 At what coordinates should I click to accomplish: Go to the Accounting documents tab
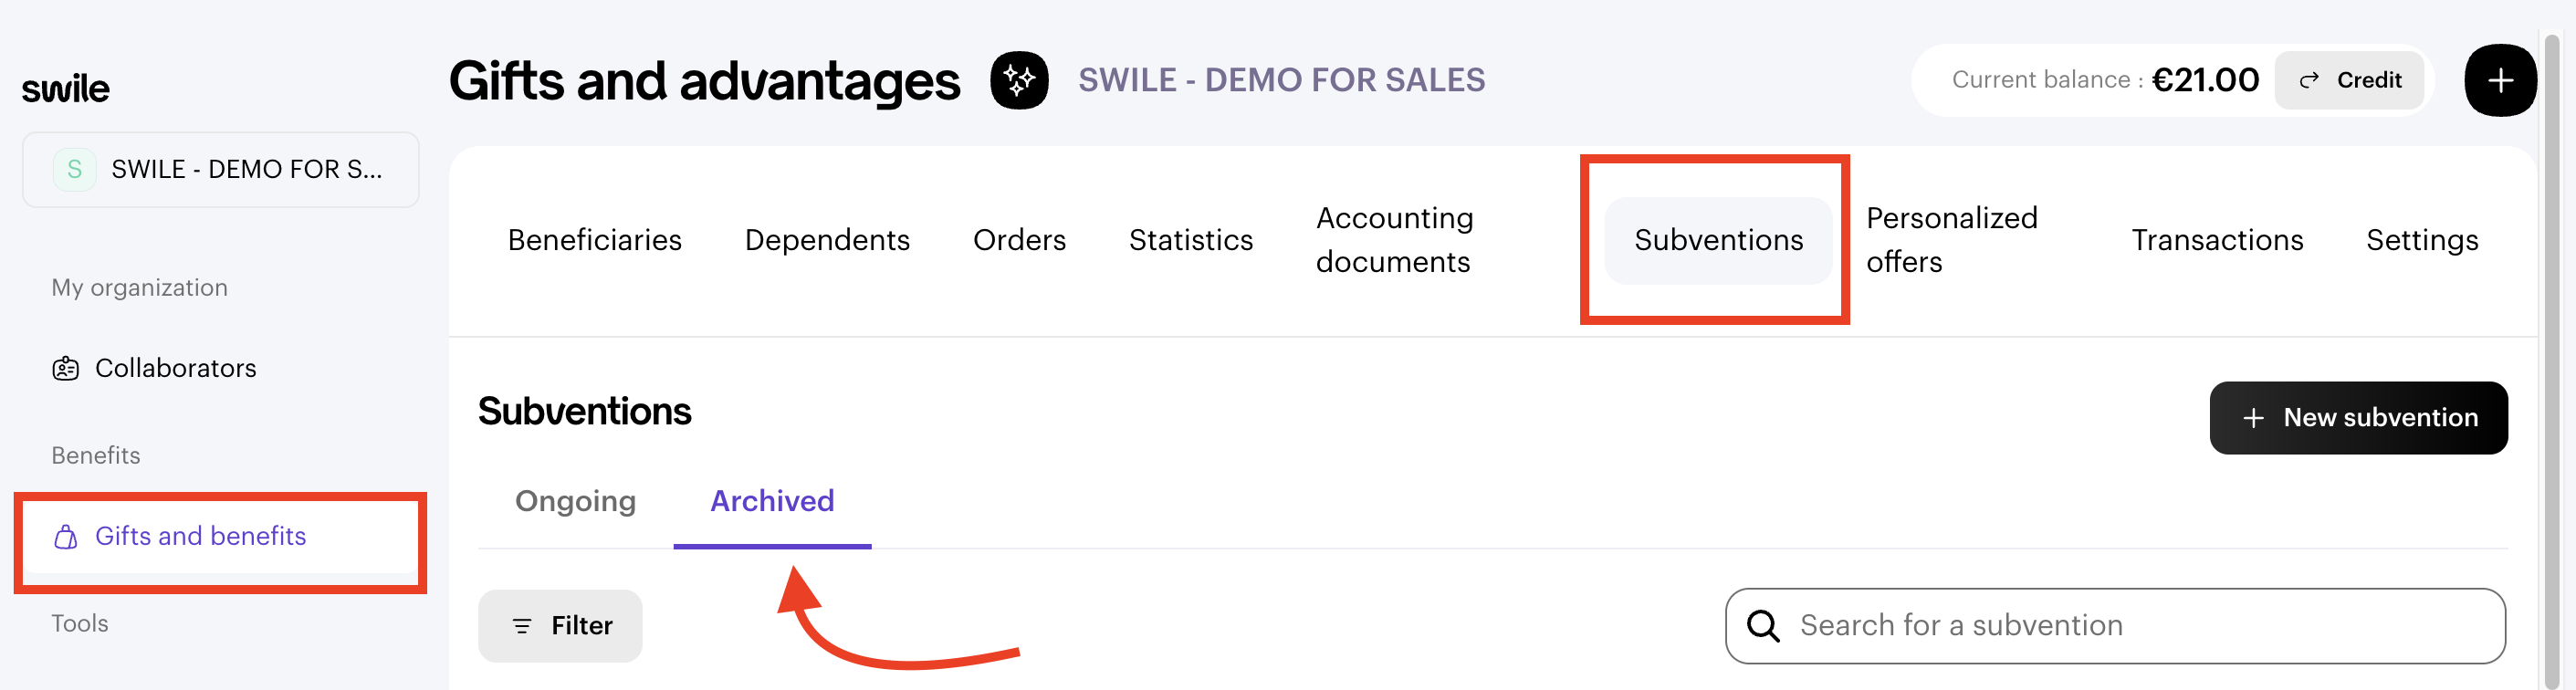coord(1394,240)
